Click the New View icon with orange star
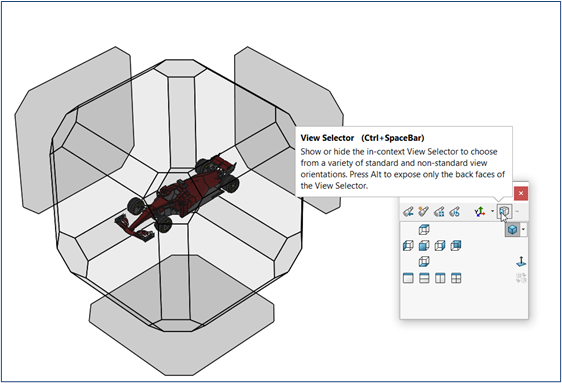This screenshot has height=383, width=562. [x=423, y=212]
